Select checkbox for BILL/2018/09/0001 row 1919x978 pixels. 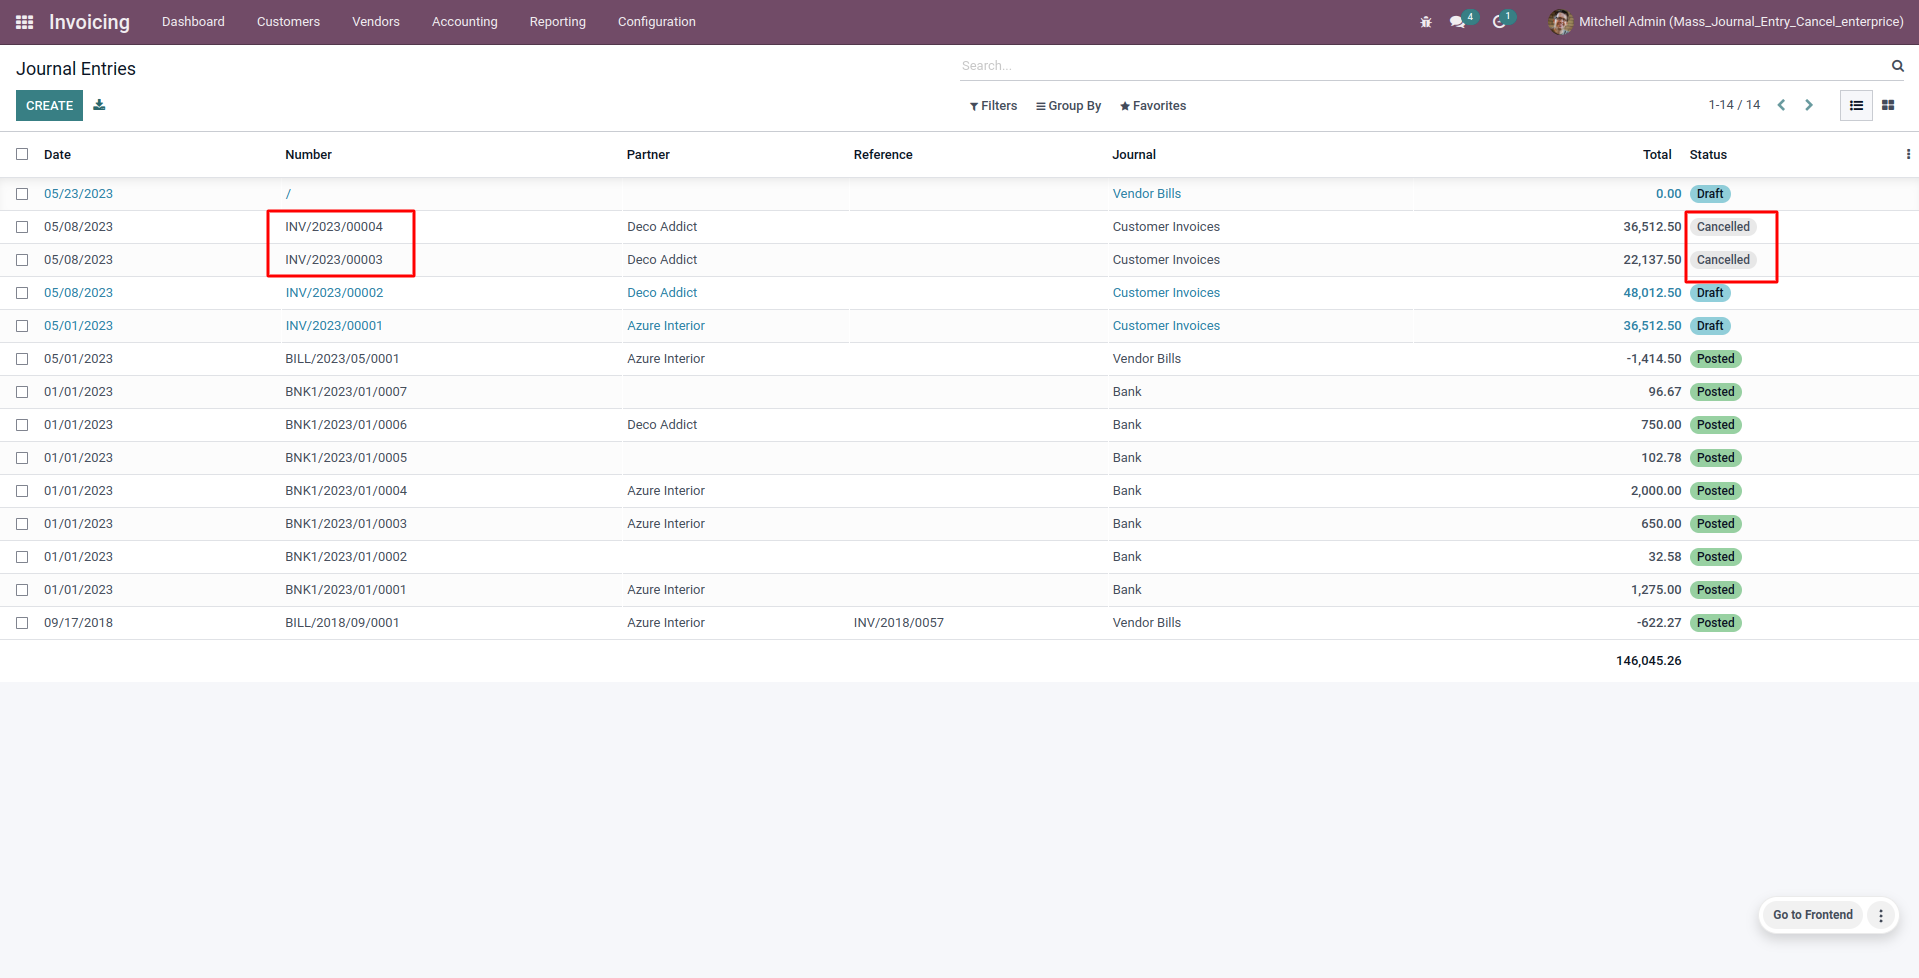22,623
